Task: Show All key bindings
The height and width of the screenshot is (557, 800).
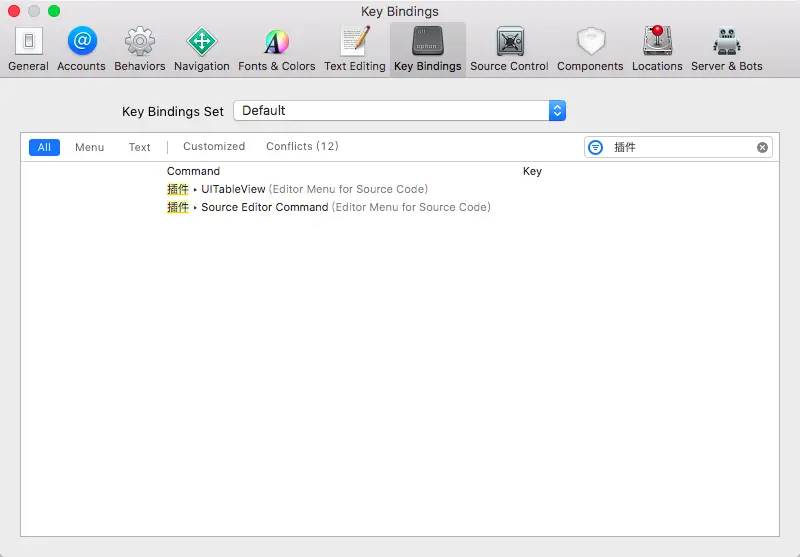Action: (x=44, y=147)
